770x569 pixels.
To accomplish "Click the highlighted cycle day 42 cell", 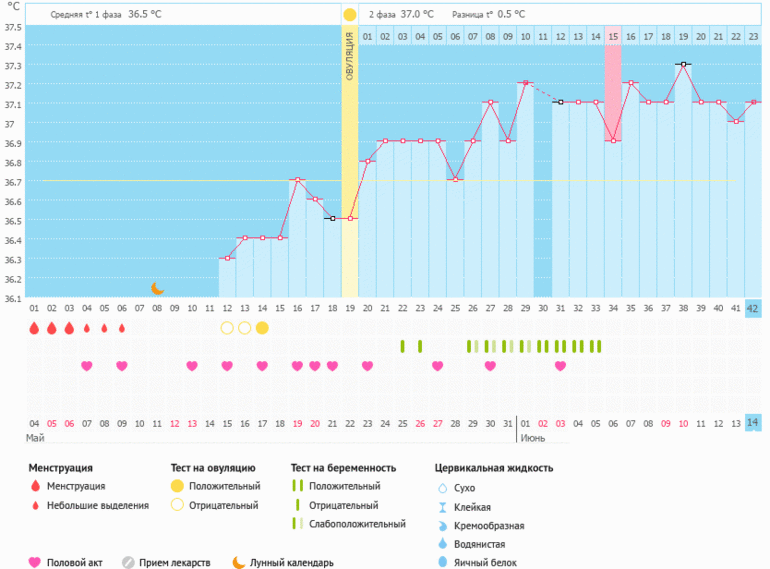I will pos(753,308).
